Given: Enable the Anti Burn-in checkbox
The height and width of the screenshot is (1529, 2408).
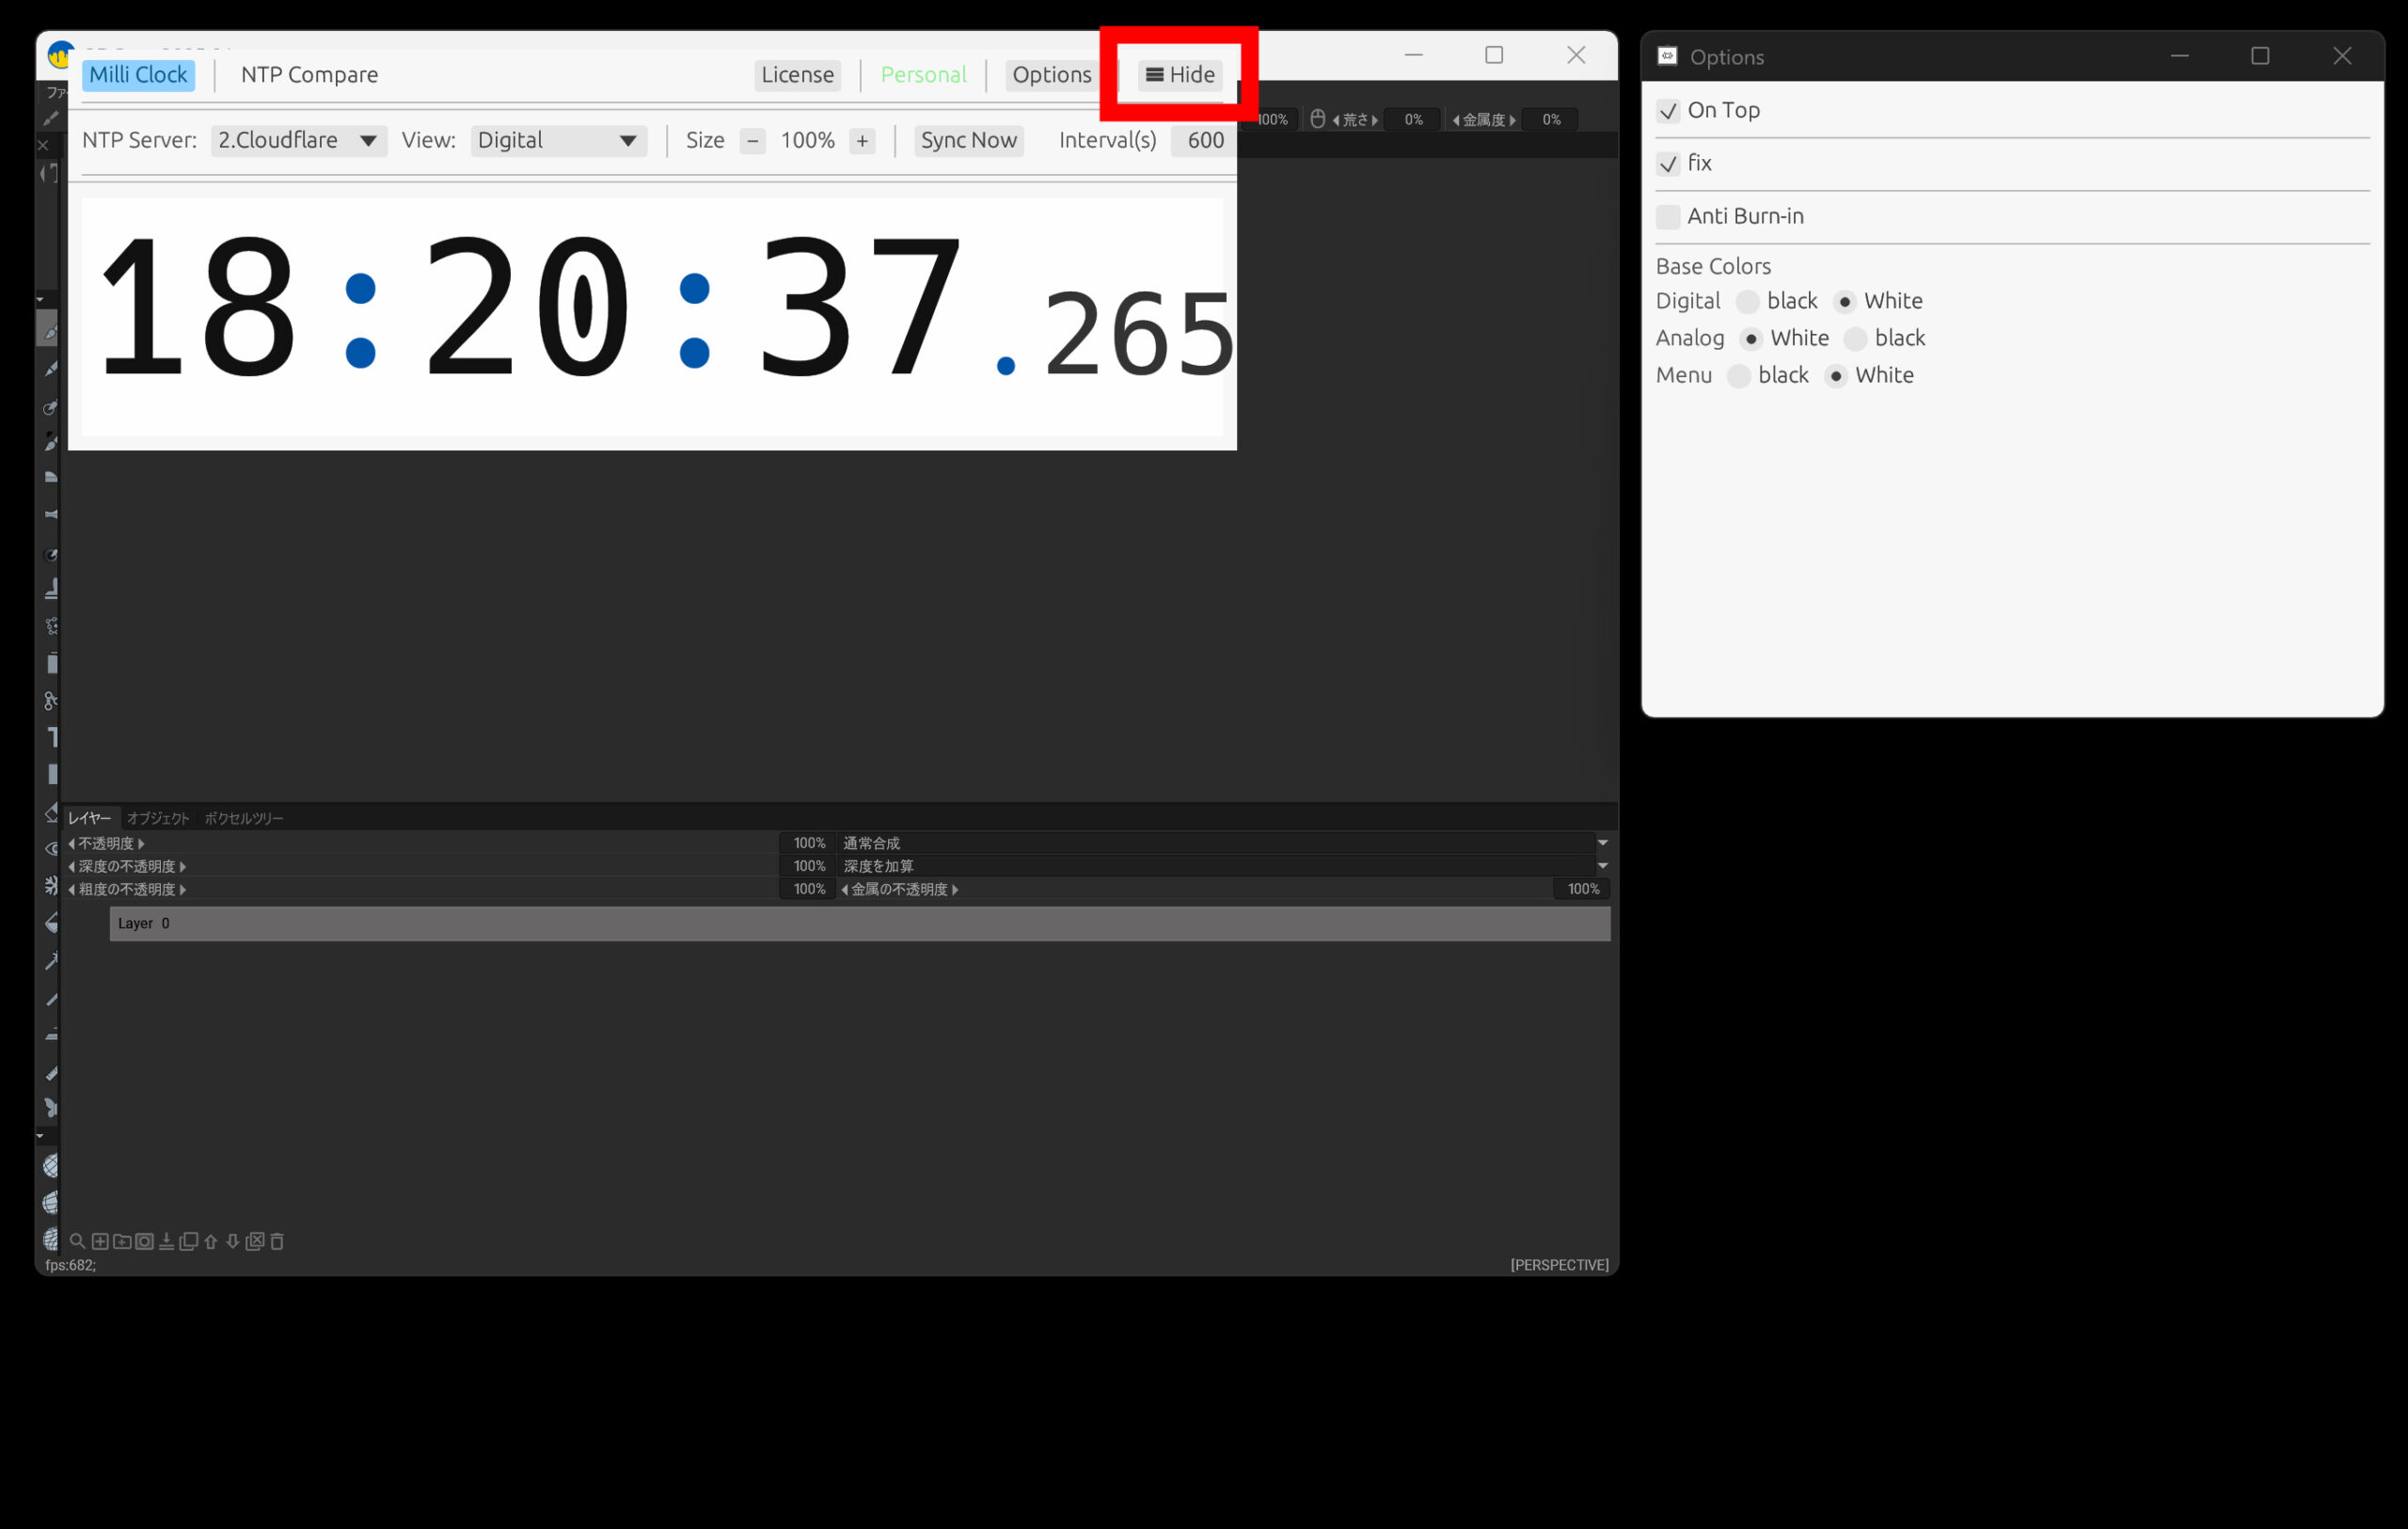Looking at the screenshot, I should pos(1667,217).
